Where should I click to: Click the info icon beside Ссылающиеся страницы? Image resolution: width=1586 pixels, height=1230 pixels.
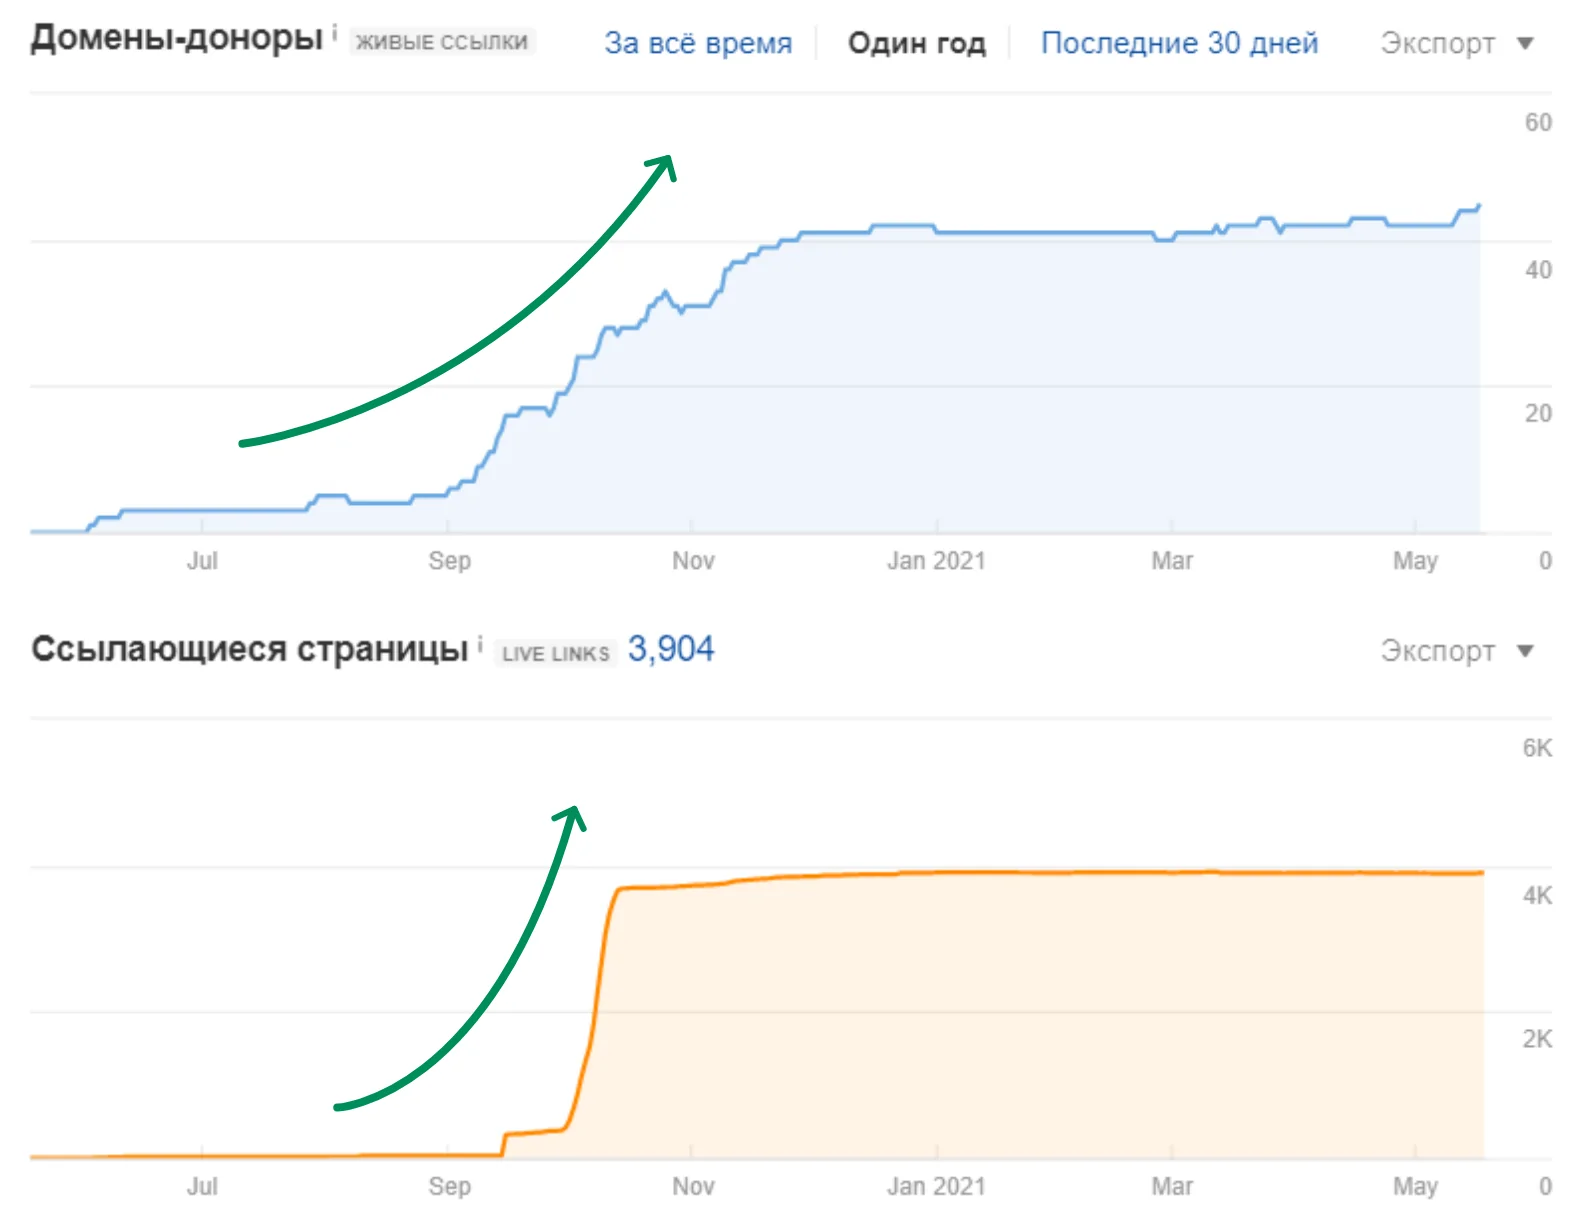coord(480,644)
